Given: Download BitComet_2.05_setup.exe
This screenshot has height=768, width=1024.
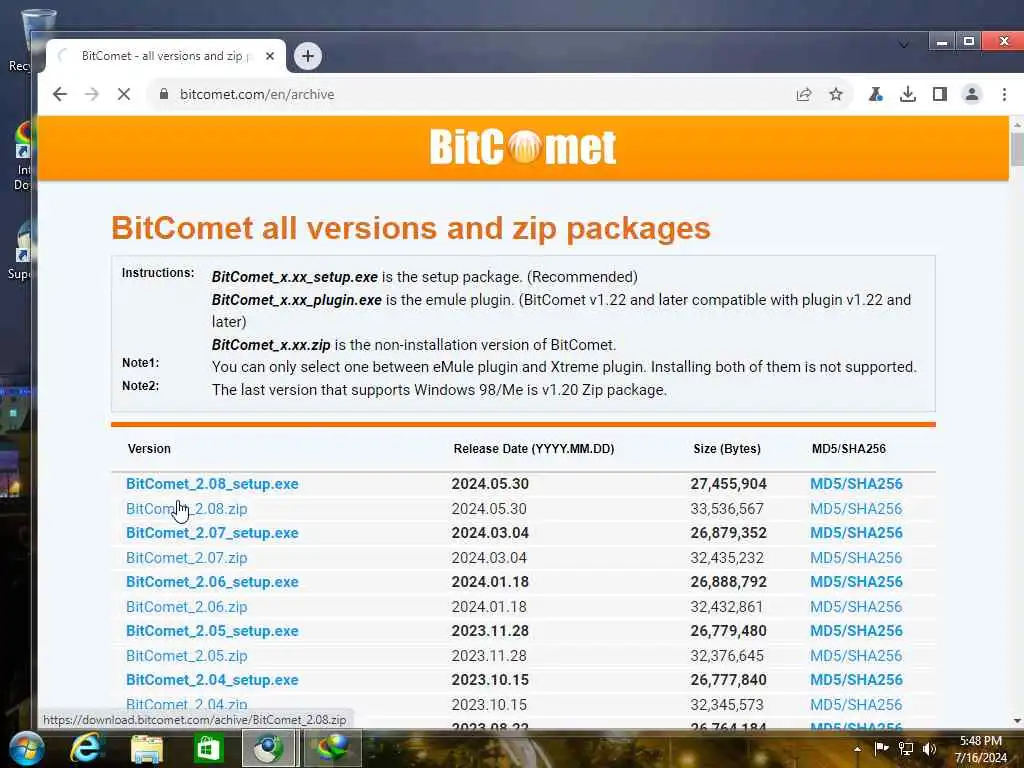Looking at the screenshot, I should point(212,631).
